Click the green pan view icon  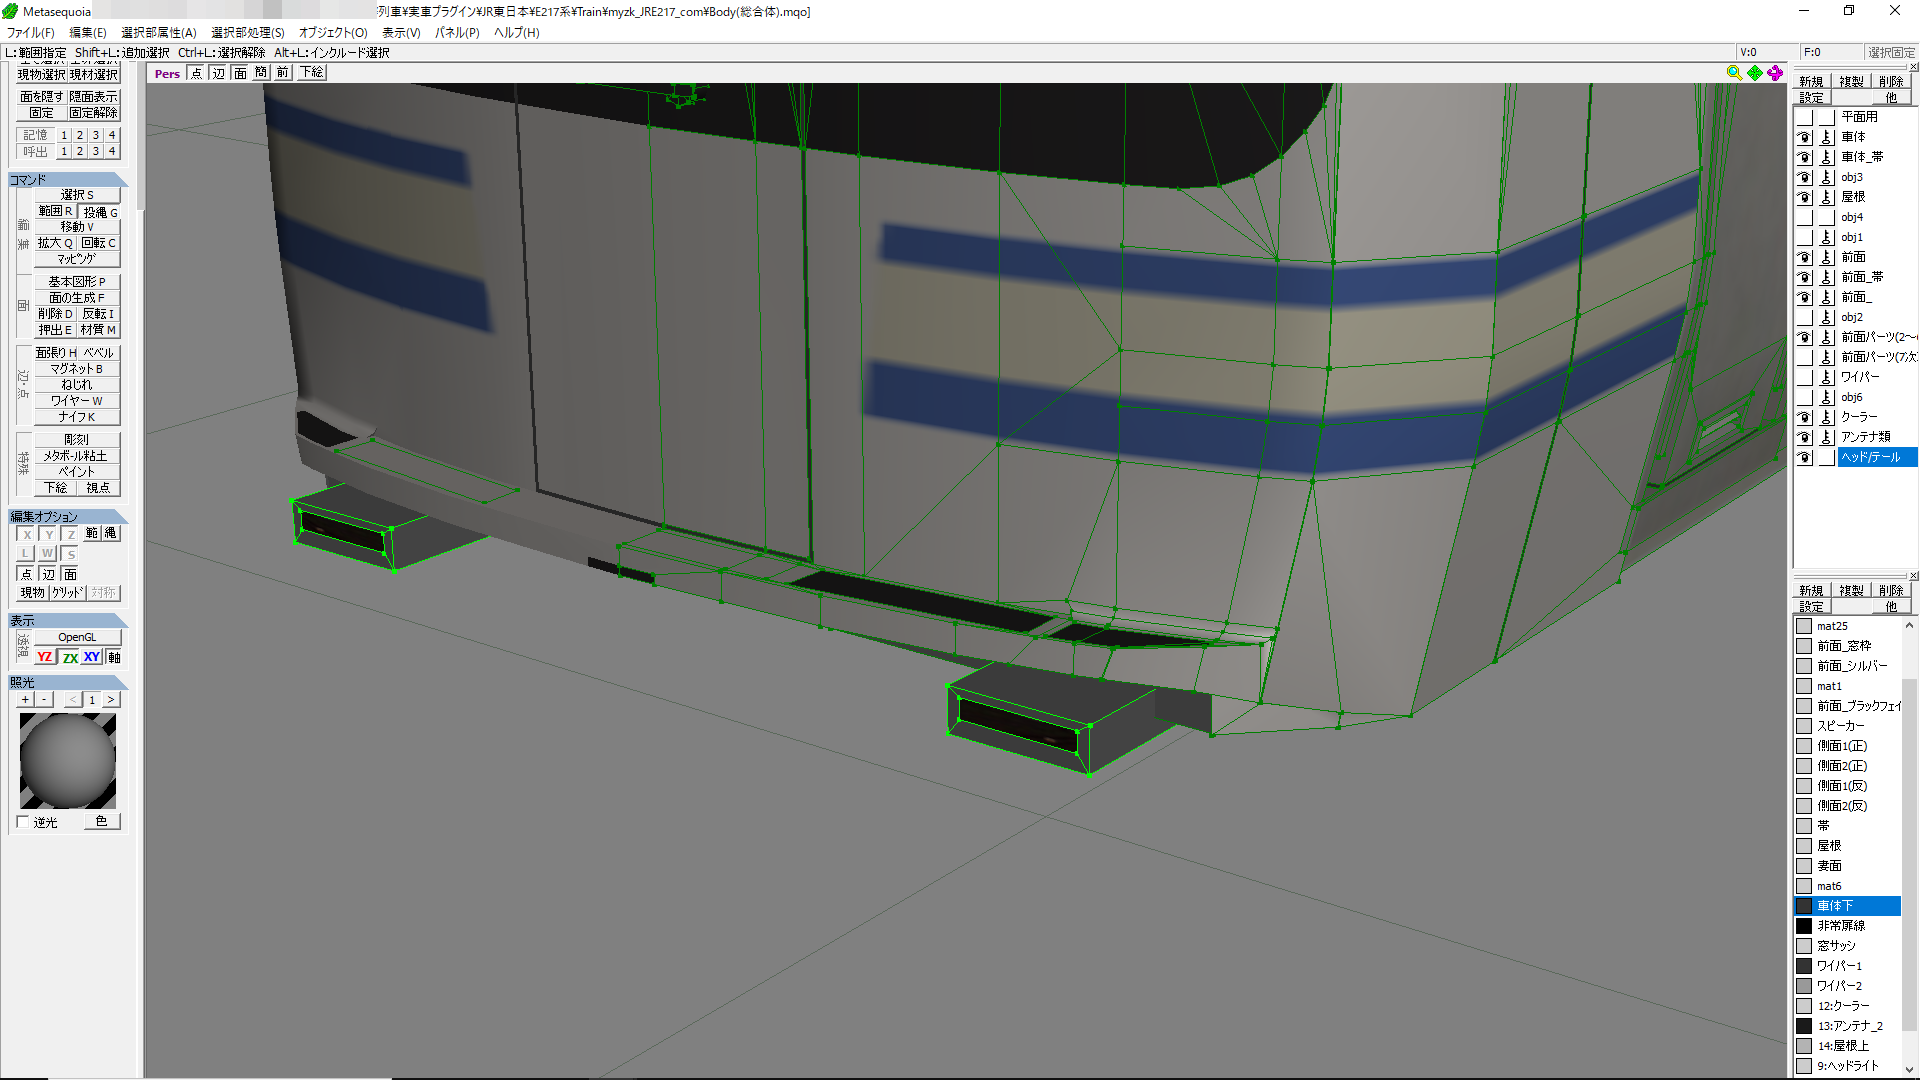click(x=1755, y=73)
